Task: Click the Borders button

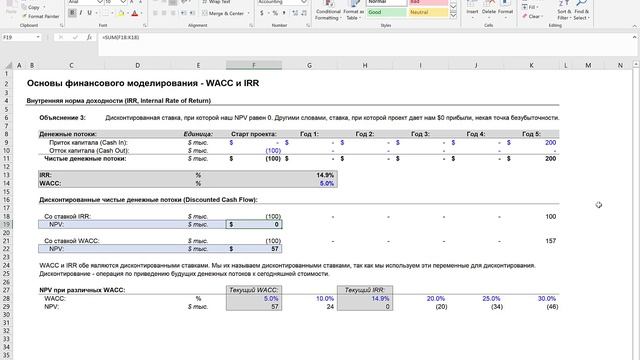Action: [106, 13]
